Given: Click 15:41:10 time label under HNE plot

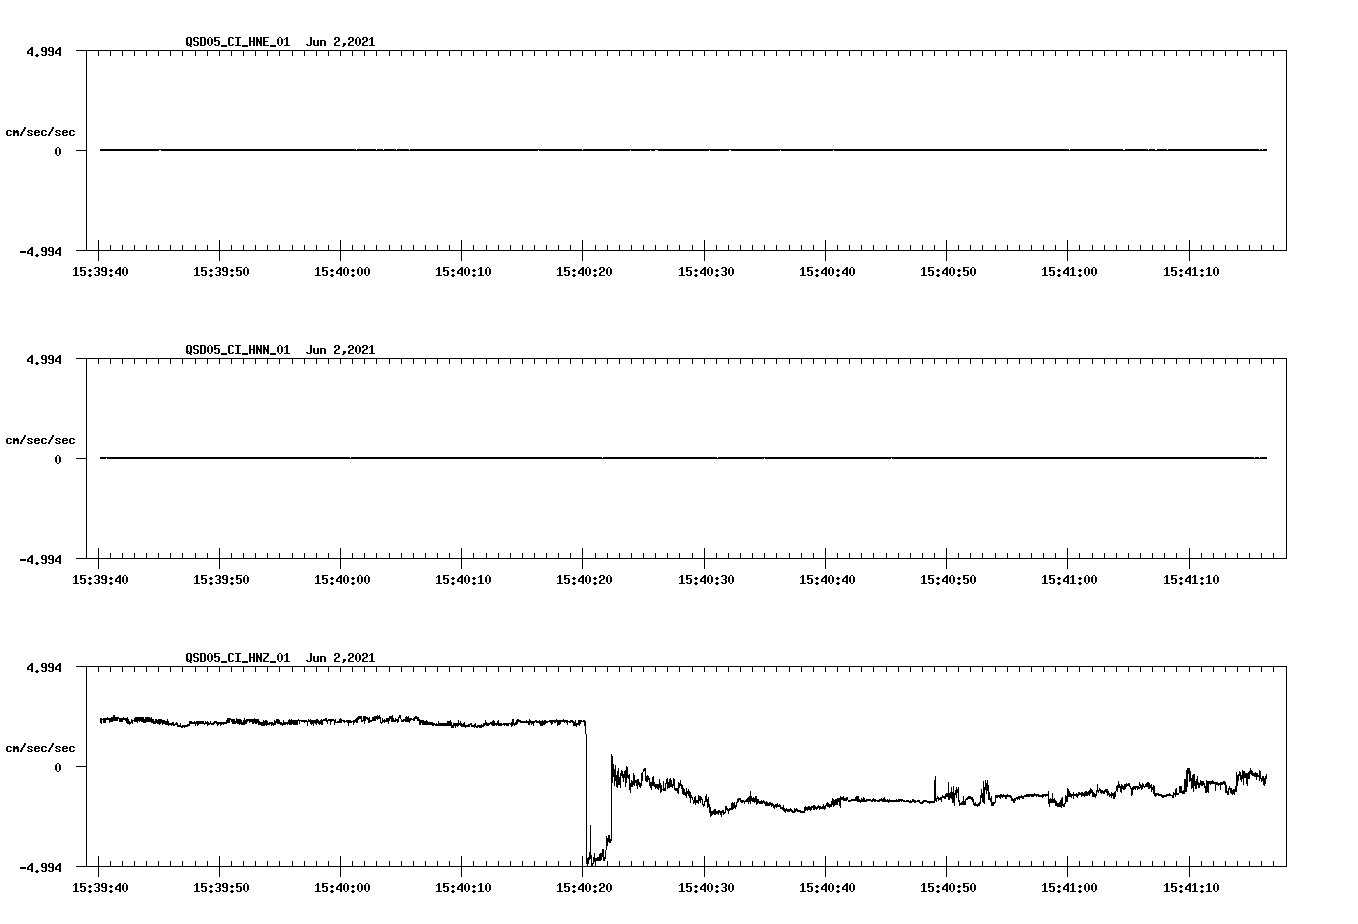Looking at the screenshot, I should 1190,271.
